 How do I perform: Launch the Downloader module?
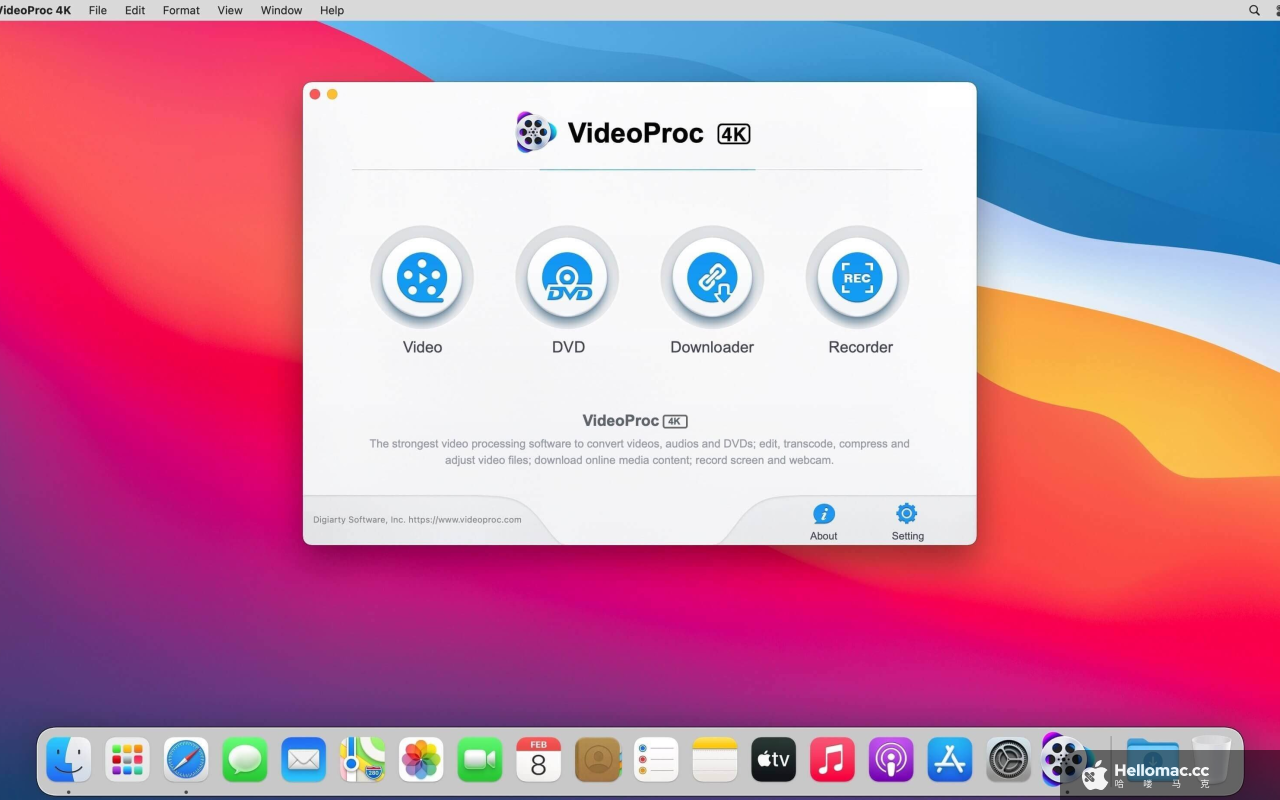point(712,277)
